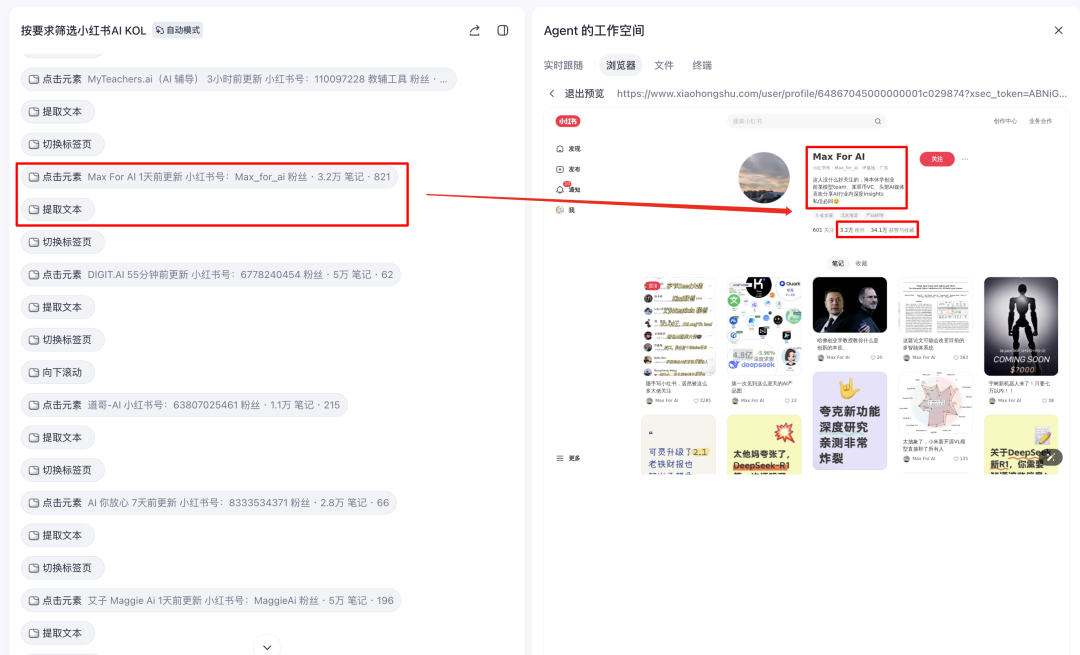The height and width of the screenshot is (655, 1080).
Task: Click the back chevron beside 退出预览
Action: pyautogui.click(x=552, y=94)
